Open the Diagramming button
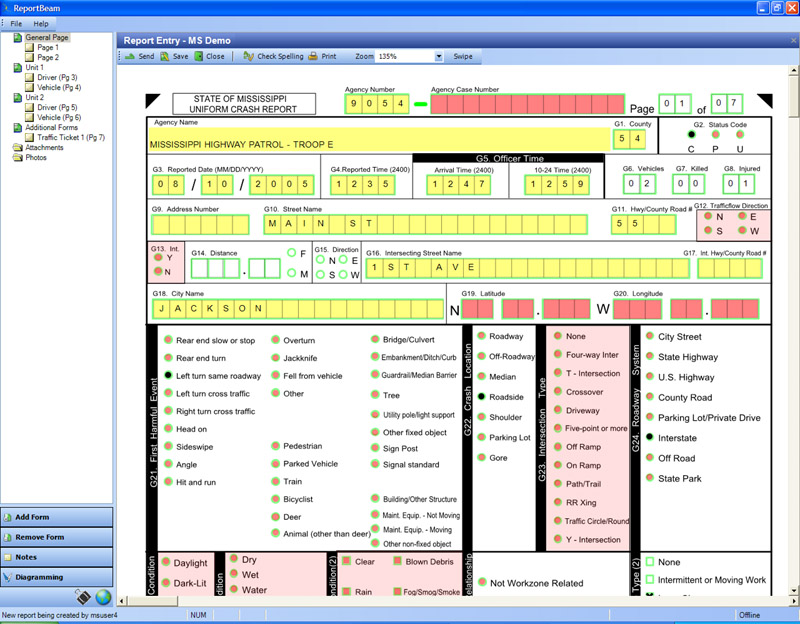The width and height of the screenshot is (800, 624). click(57, 577)
